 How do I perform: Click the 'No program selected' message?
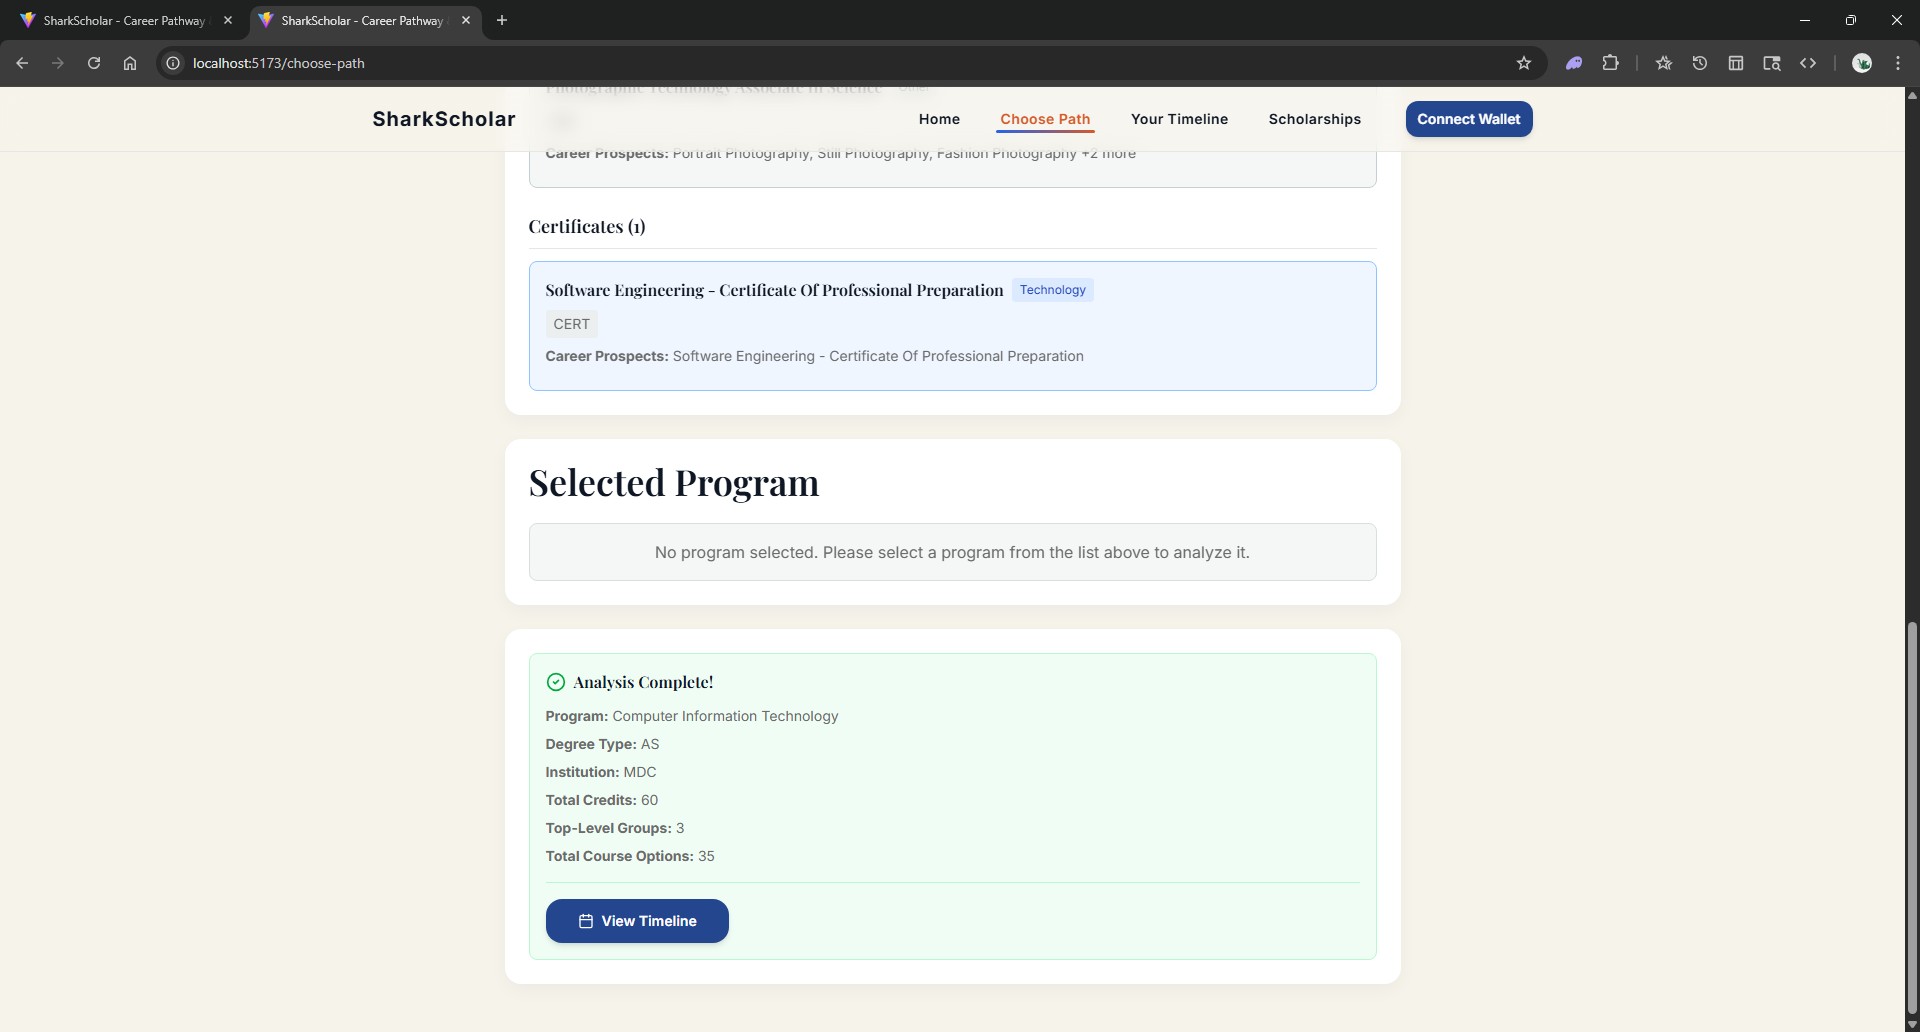(952, 552)
